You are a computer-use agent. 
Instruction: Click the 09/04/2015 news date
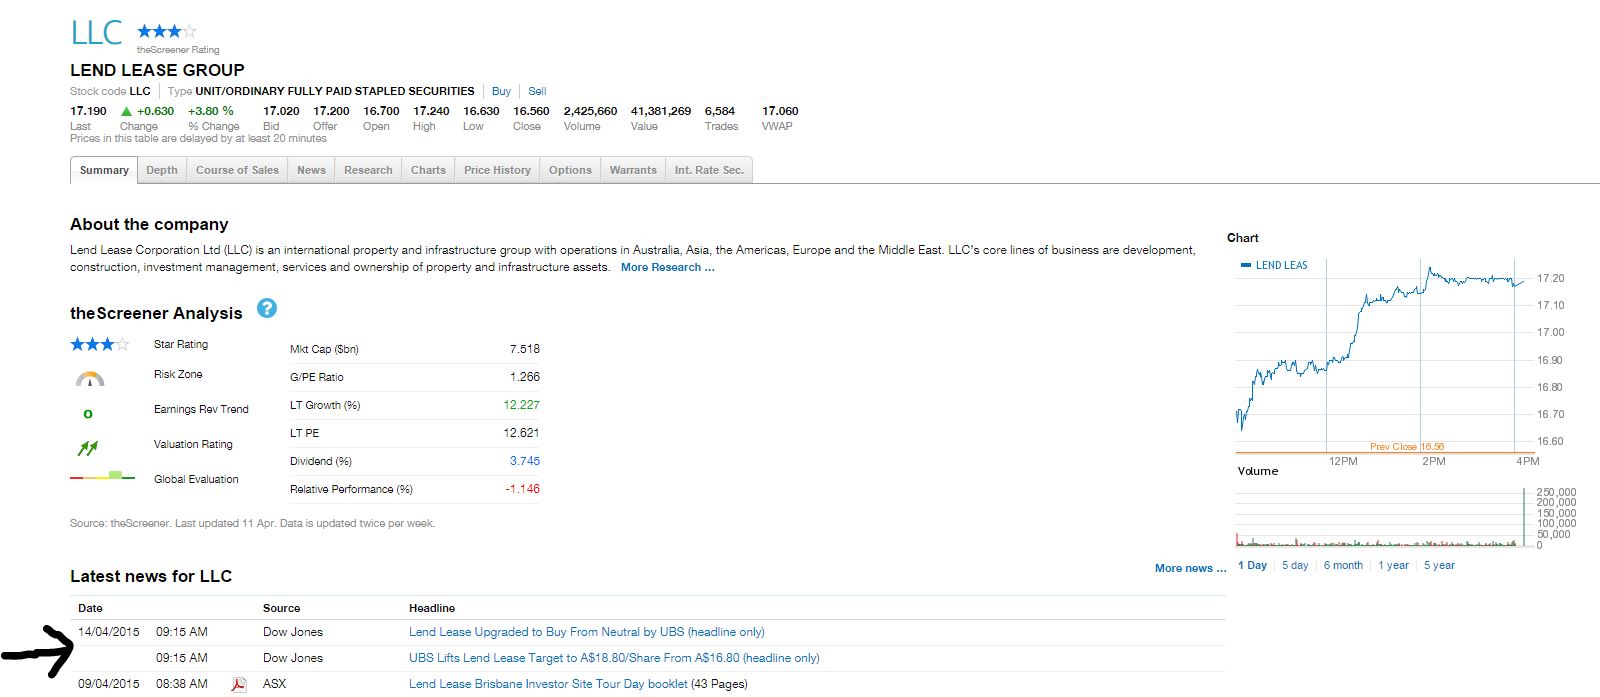point(109,684)
